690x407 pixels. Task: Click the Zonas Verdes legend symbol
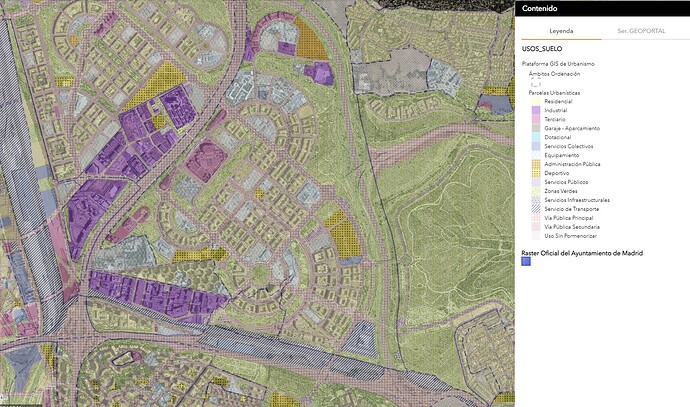pyautogui.click(x=535, y=191)
